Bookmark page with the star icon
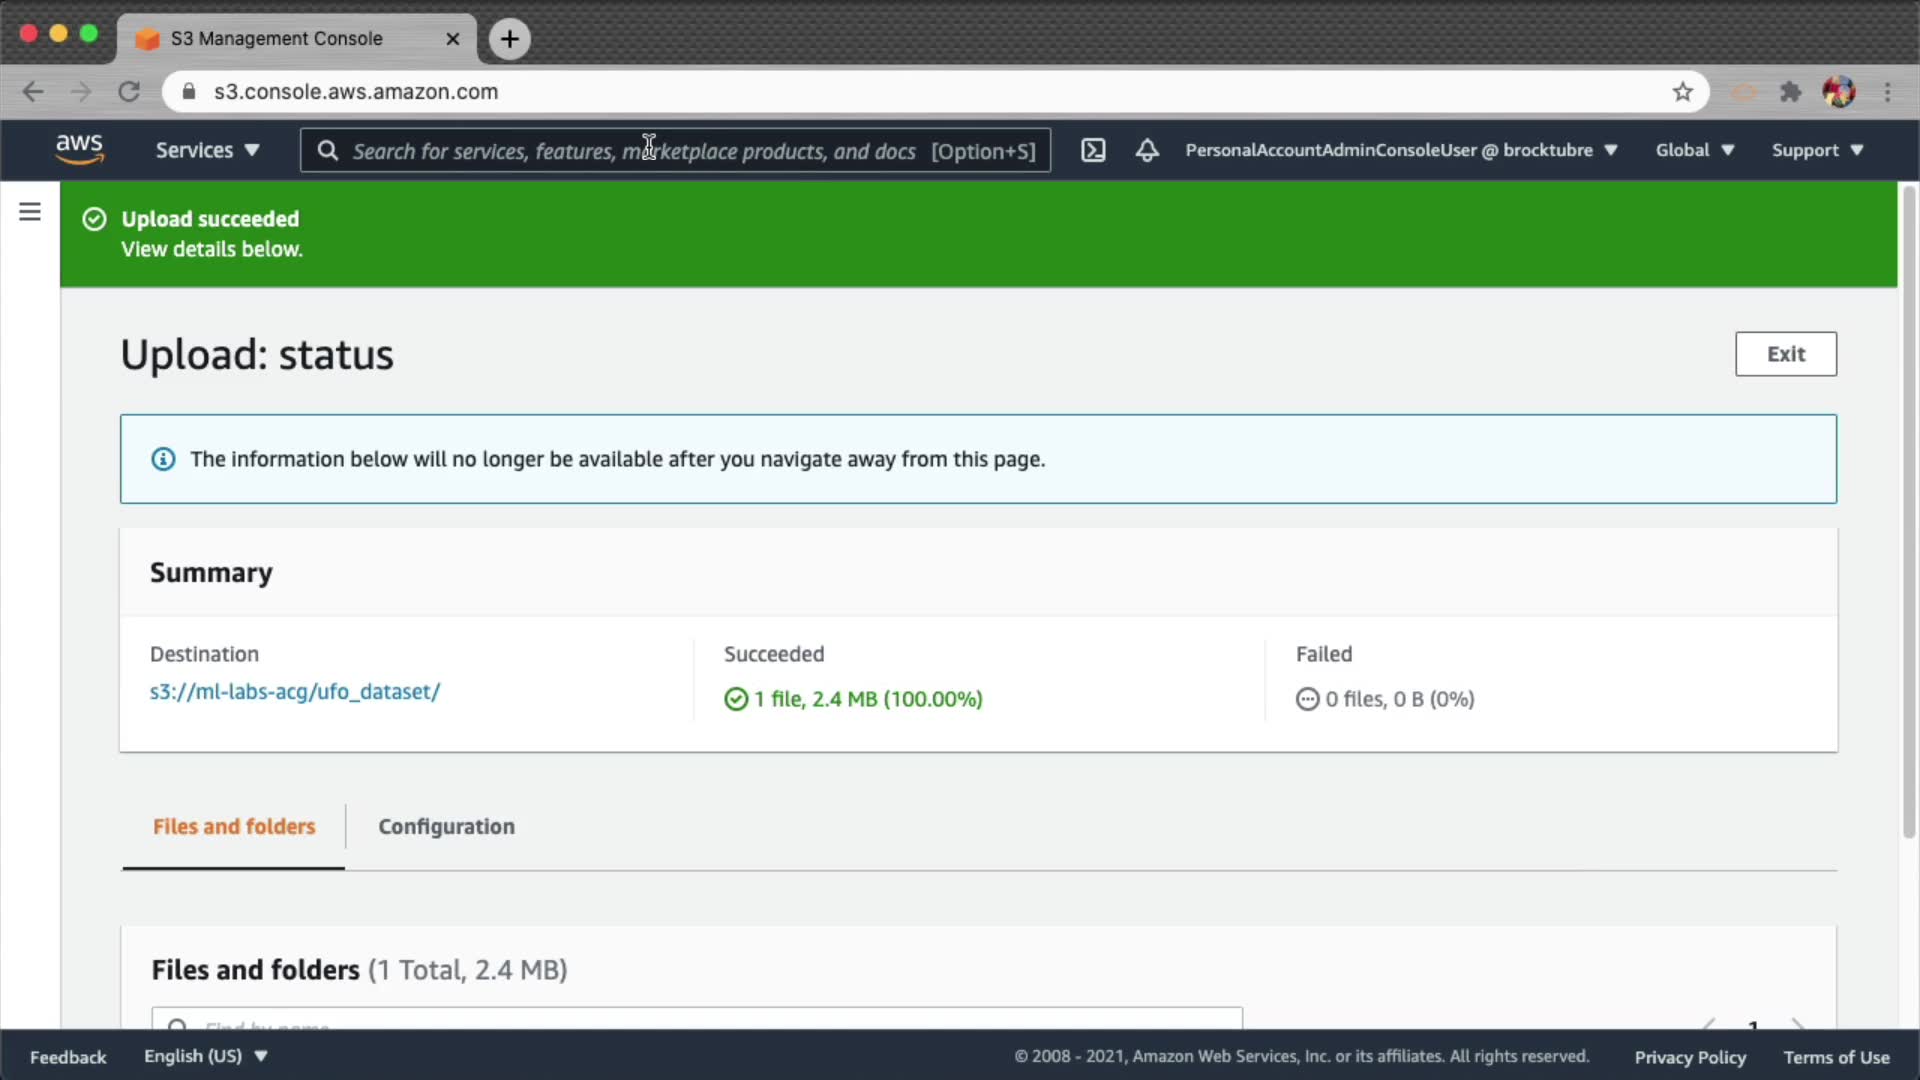This screenshot has width=1920, height=1080. coord(1683,92)
